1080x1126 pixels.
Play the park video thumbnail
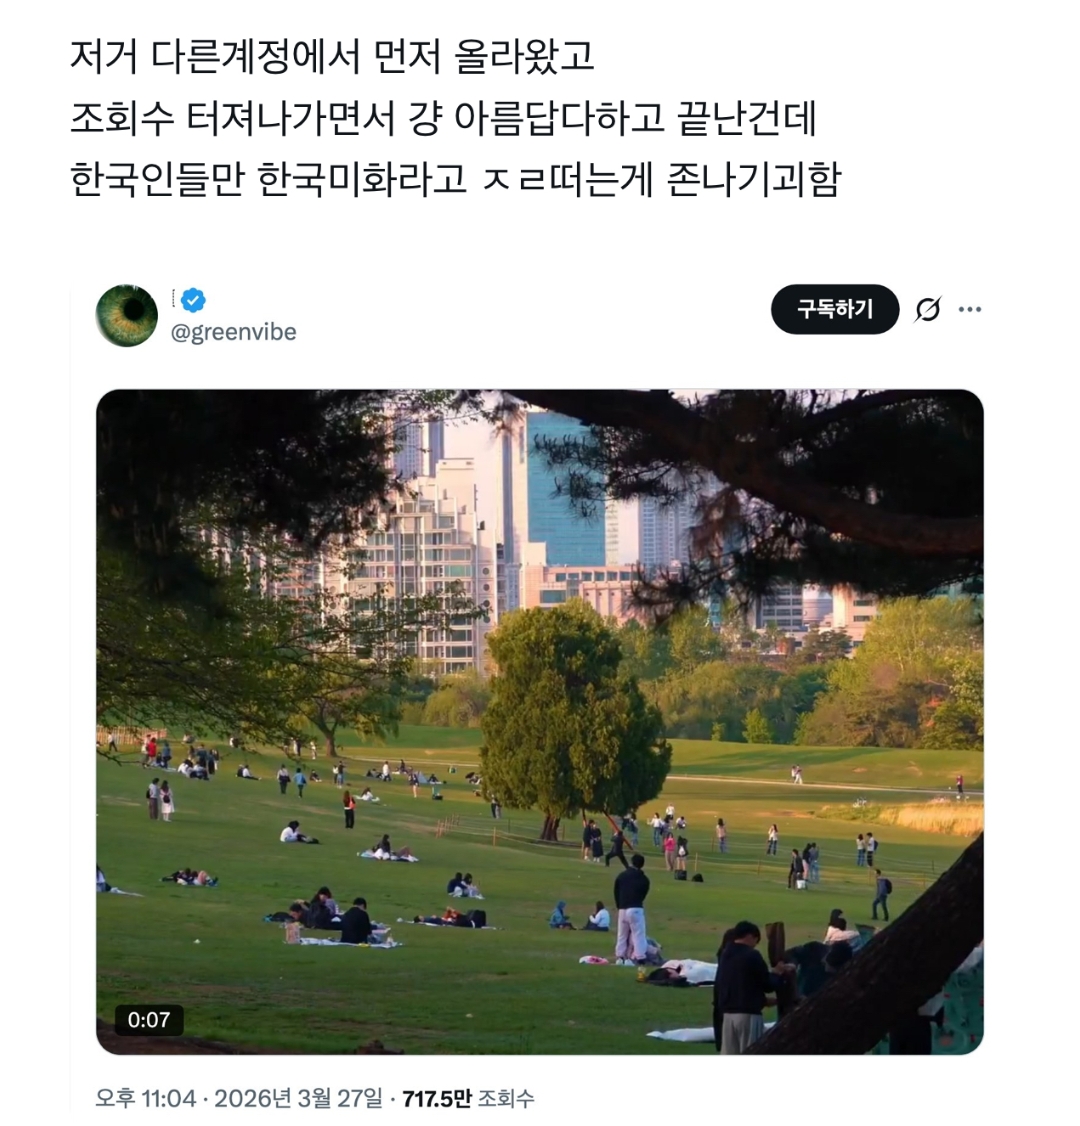click(x=540, y=722)
